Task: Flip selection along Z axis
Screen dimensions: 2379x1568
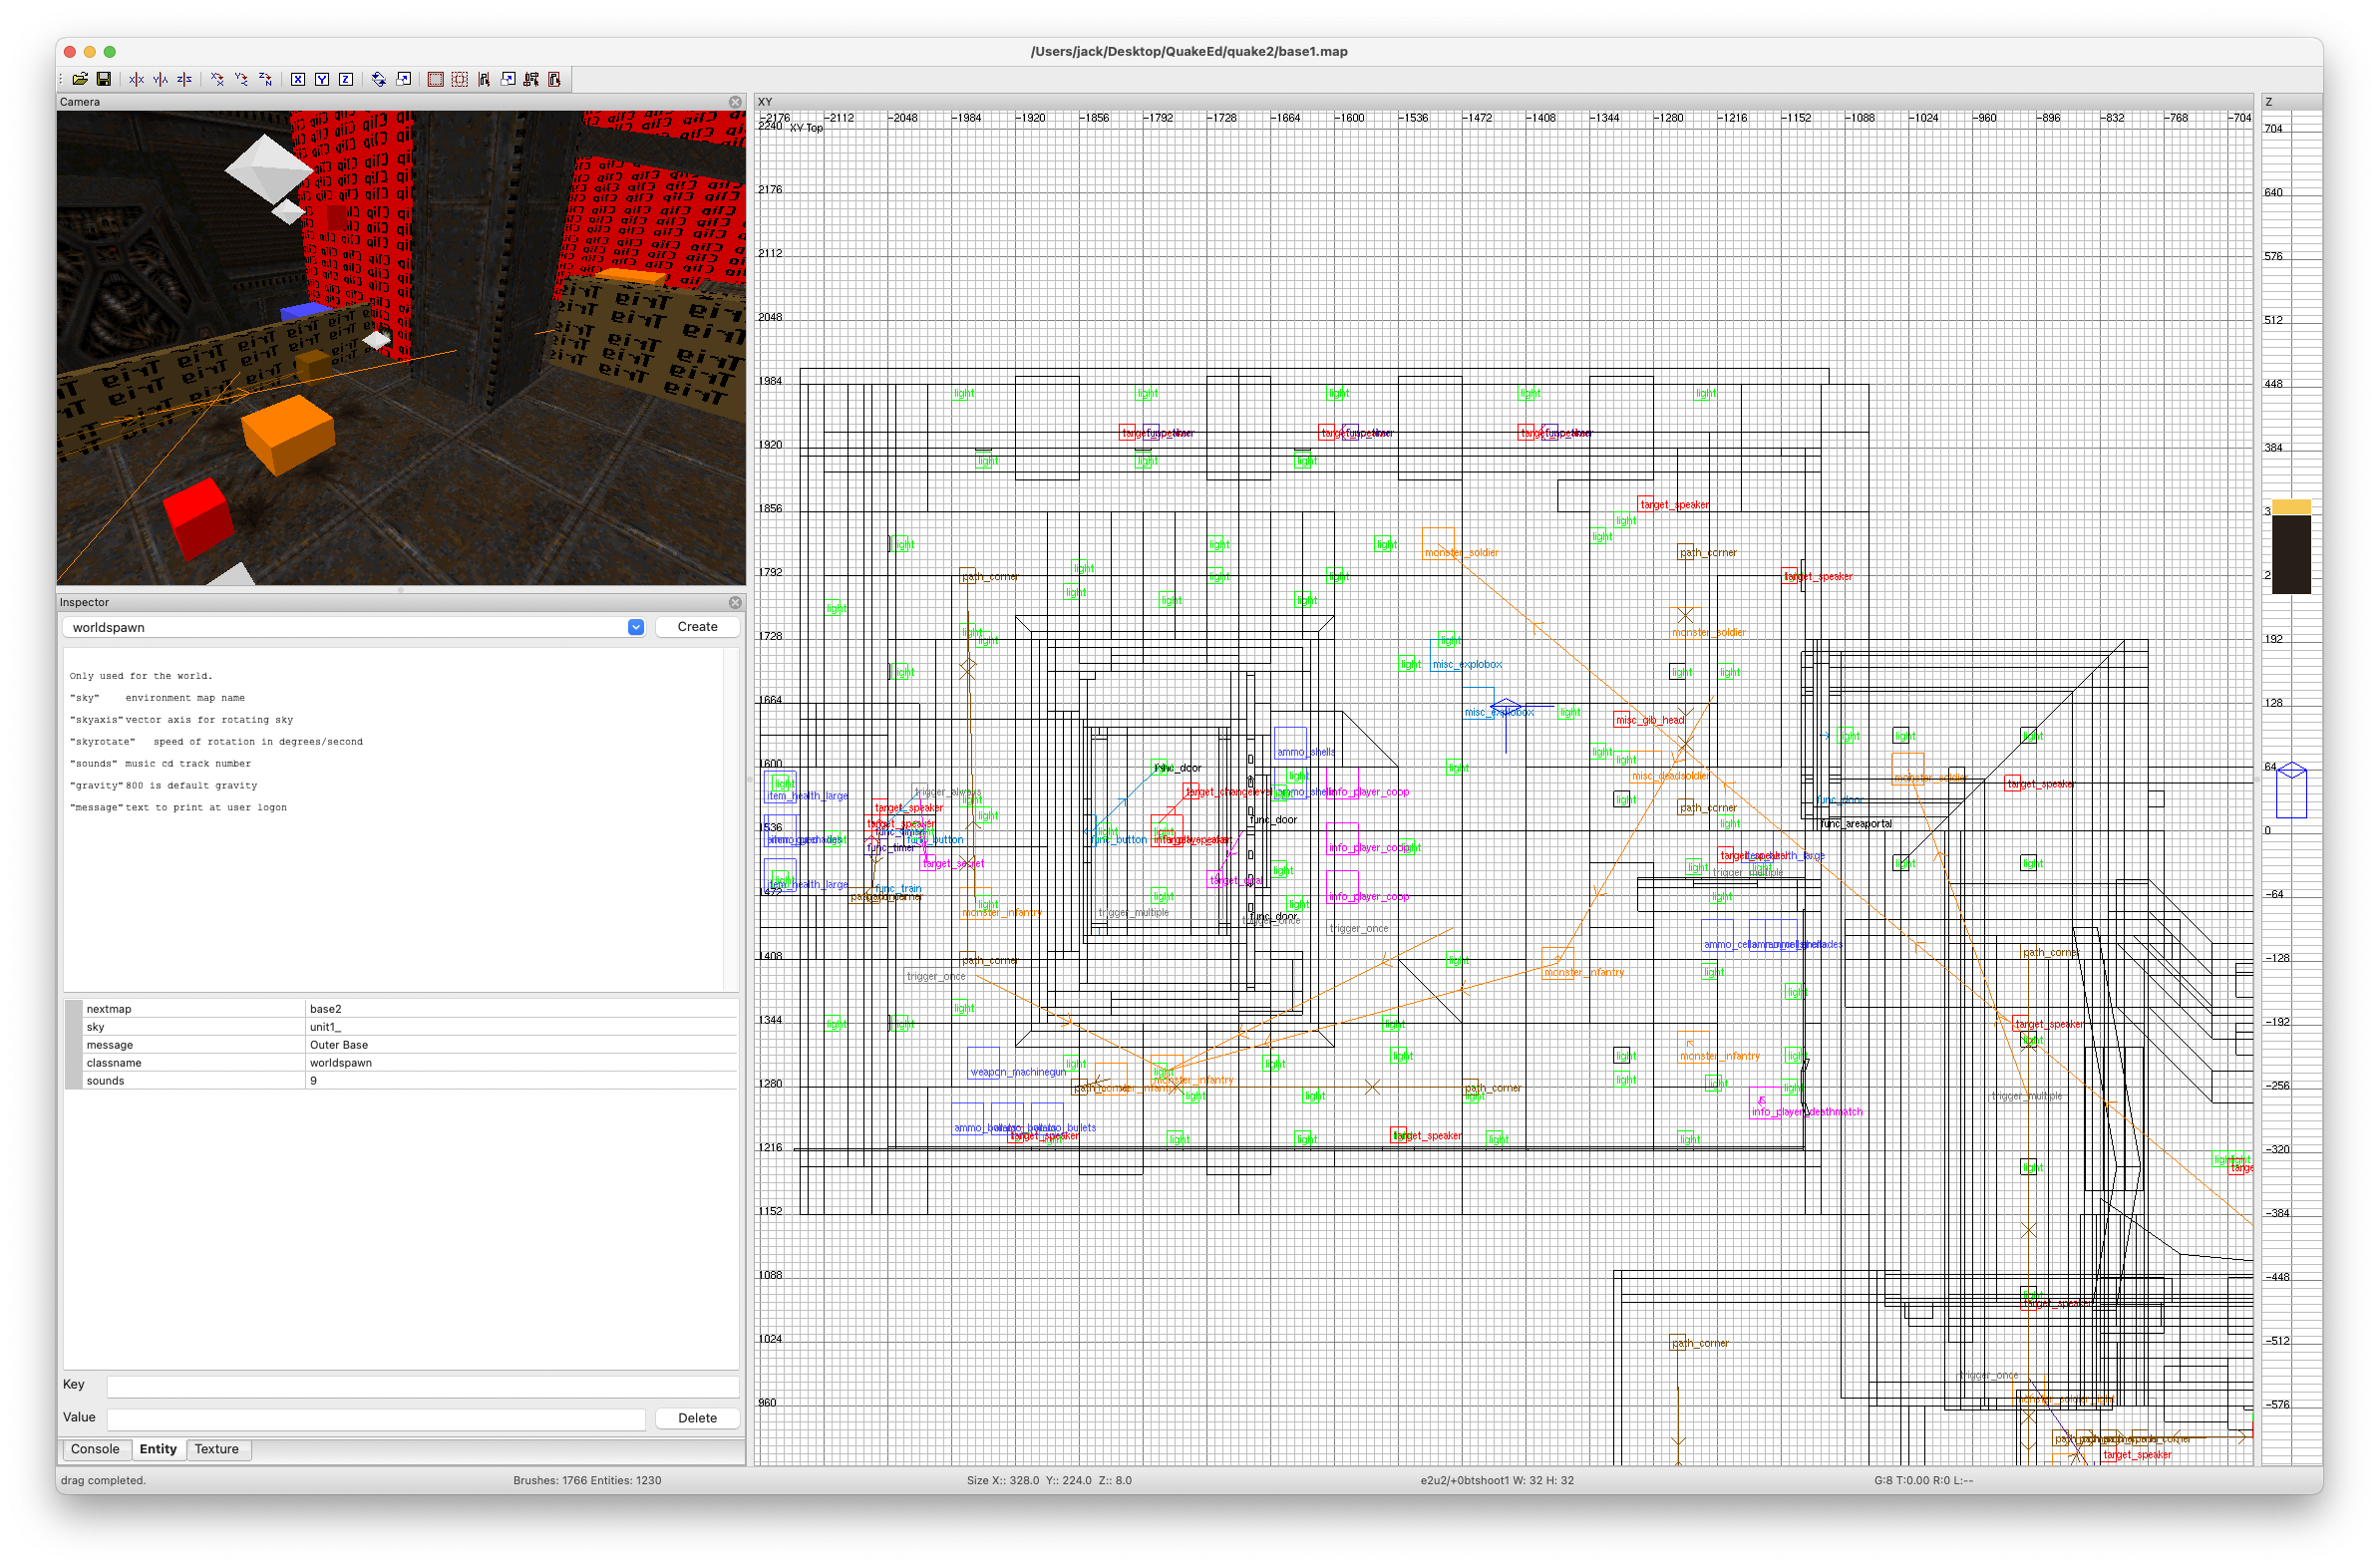Action: click(x=184, y=79)
